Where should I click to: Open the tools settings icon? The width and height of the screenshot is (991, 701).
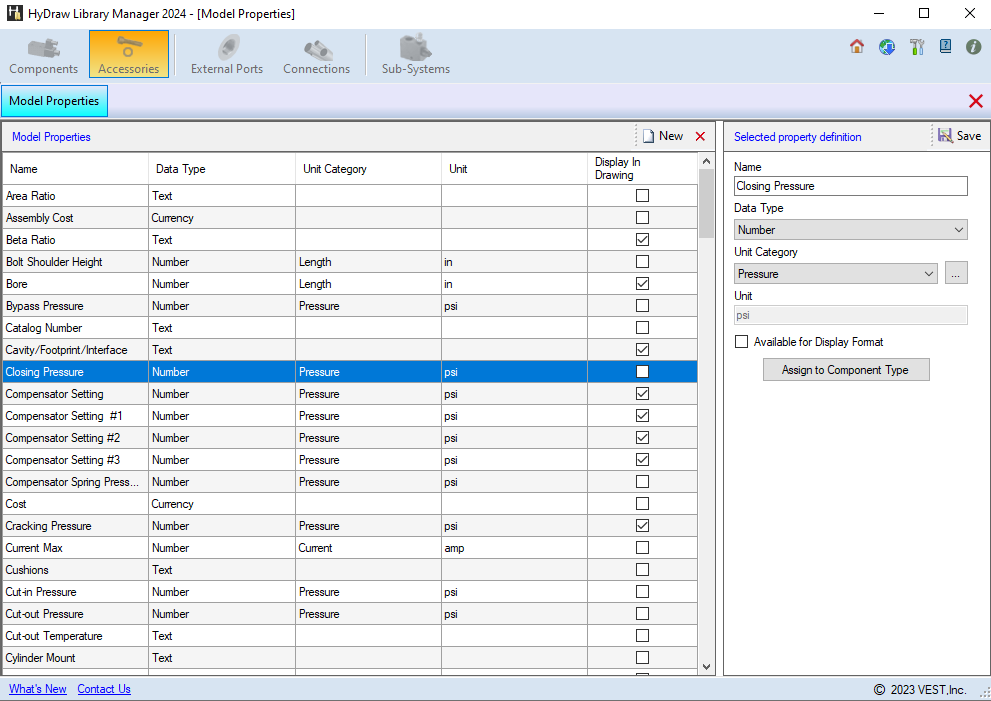pos(916,47)
